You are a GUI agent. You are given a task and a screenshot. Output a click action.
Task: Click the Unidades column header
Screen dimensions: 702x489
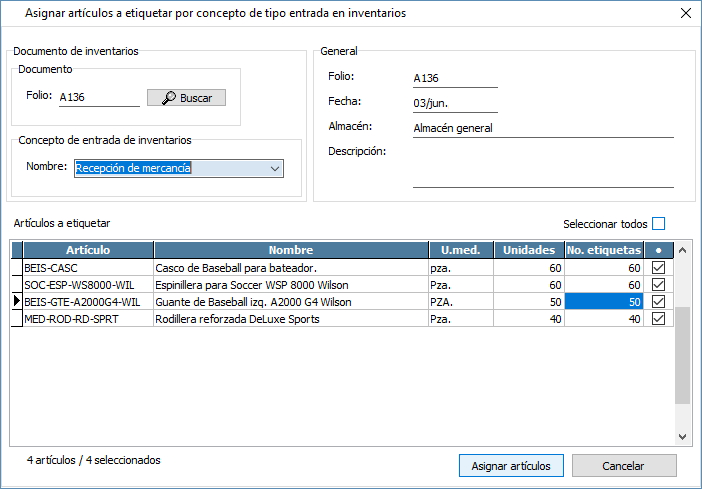pos(530,250)
